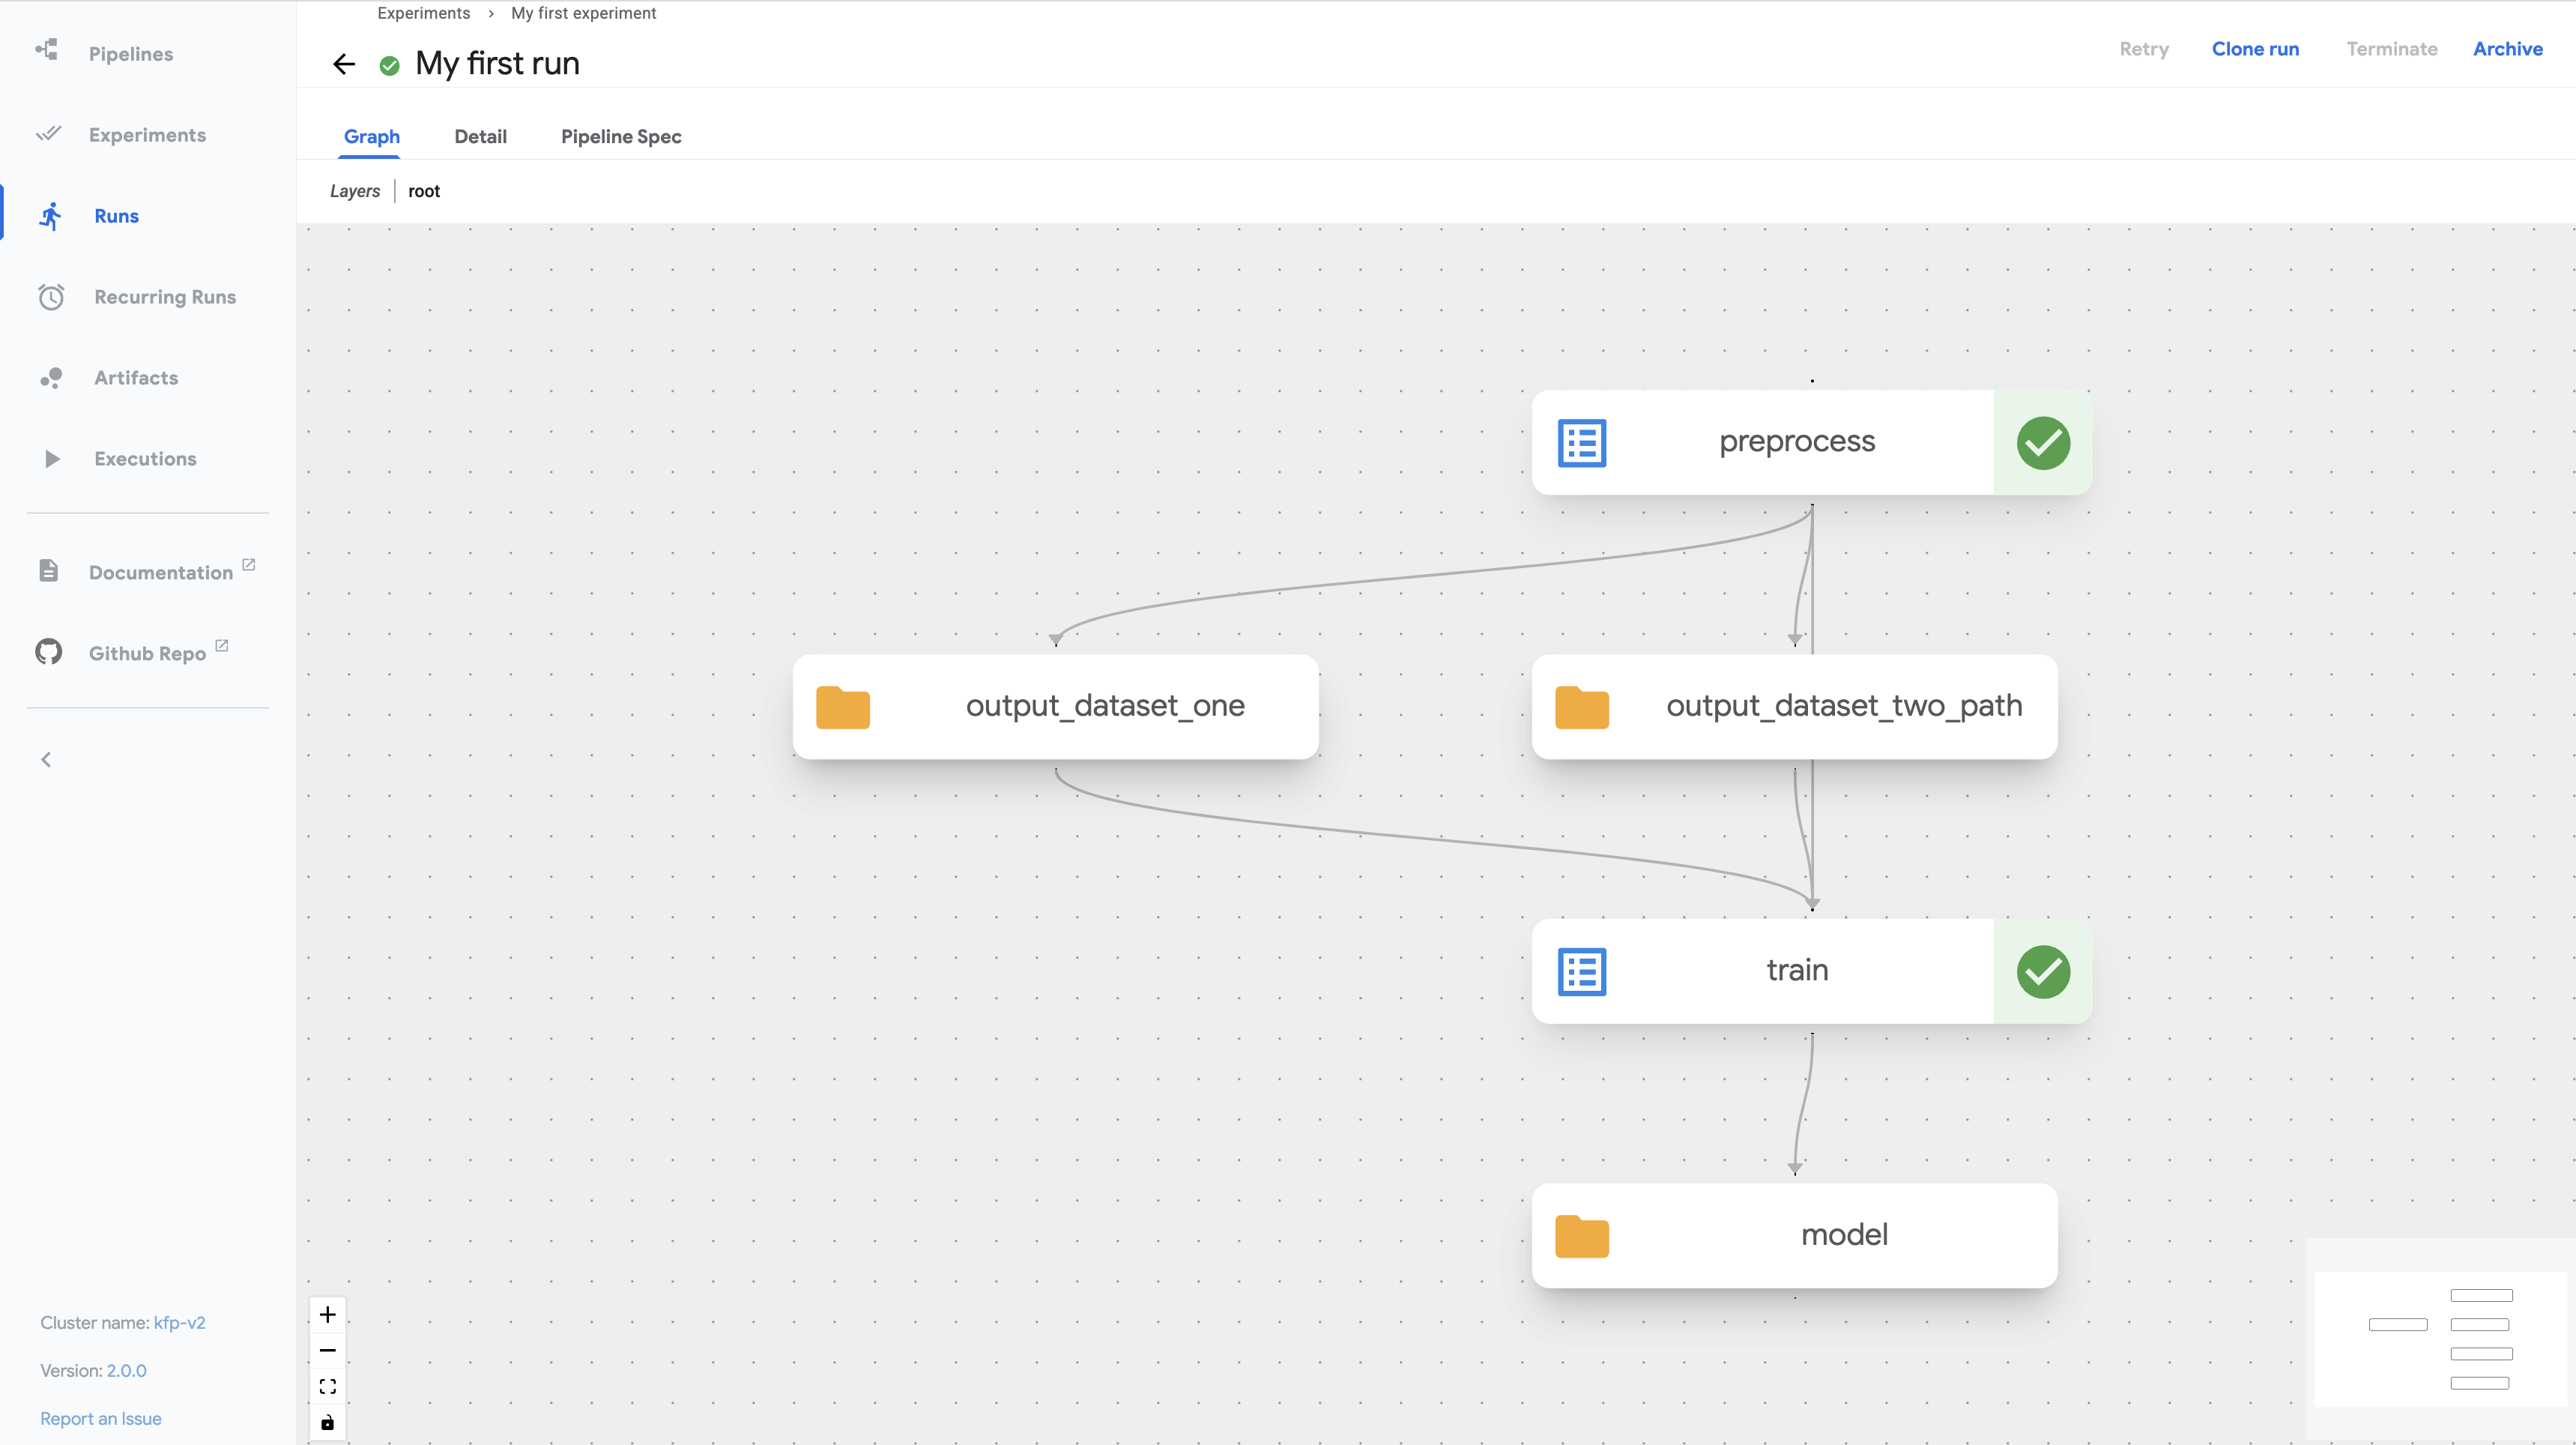Toggle the left sidebar collapse arrow
The height and width of the screenshot is (1445, 2576).
click(x=46, y=758)
